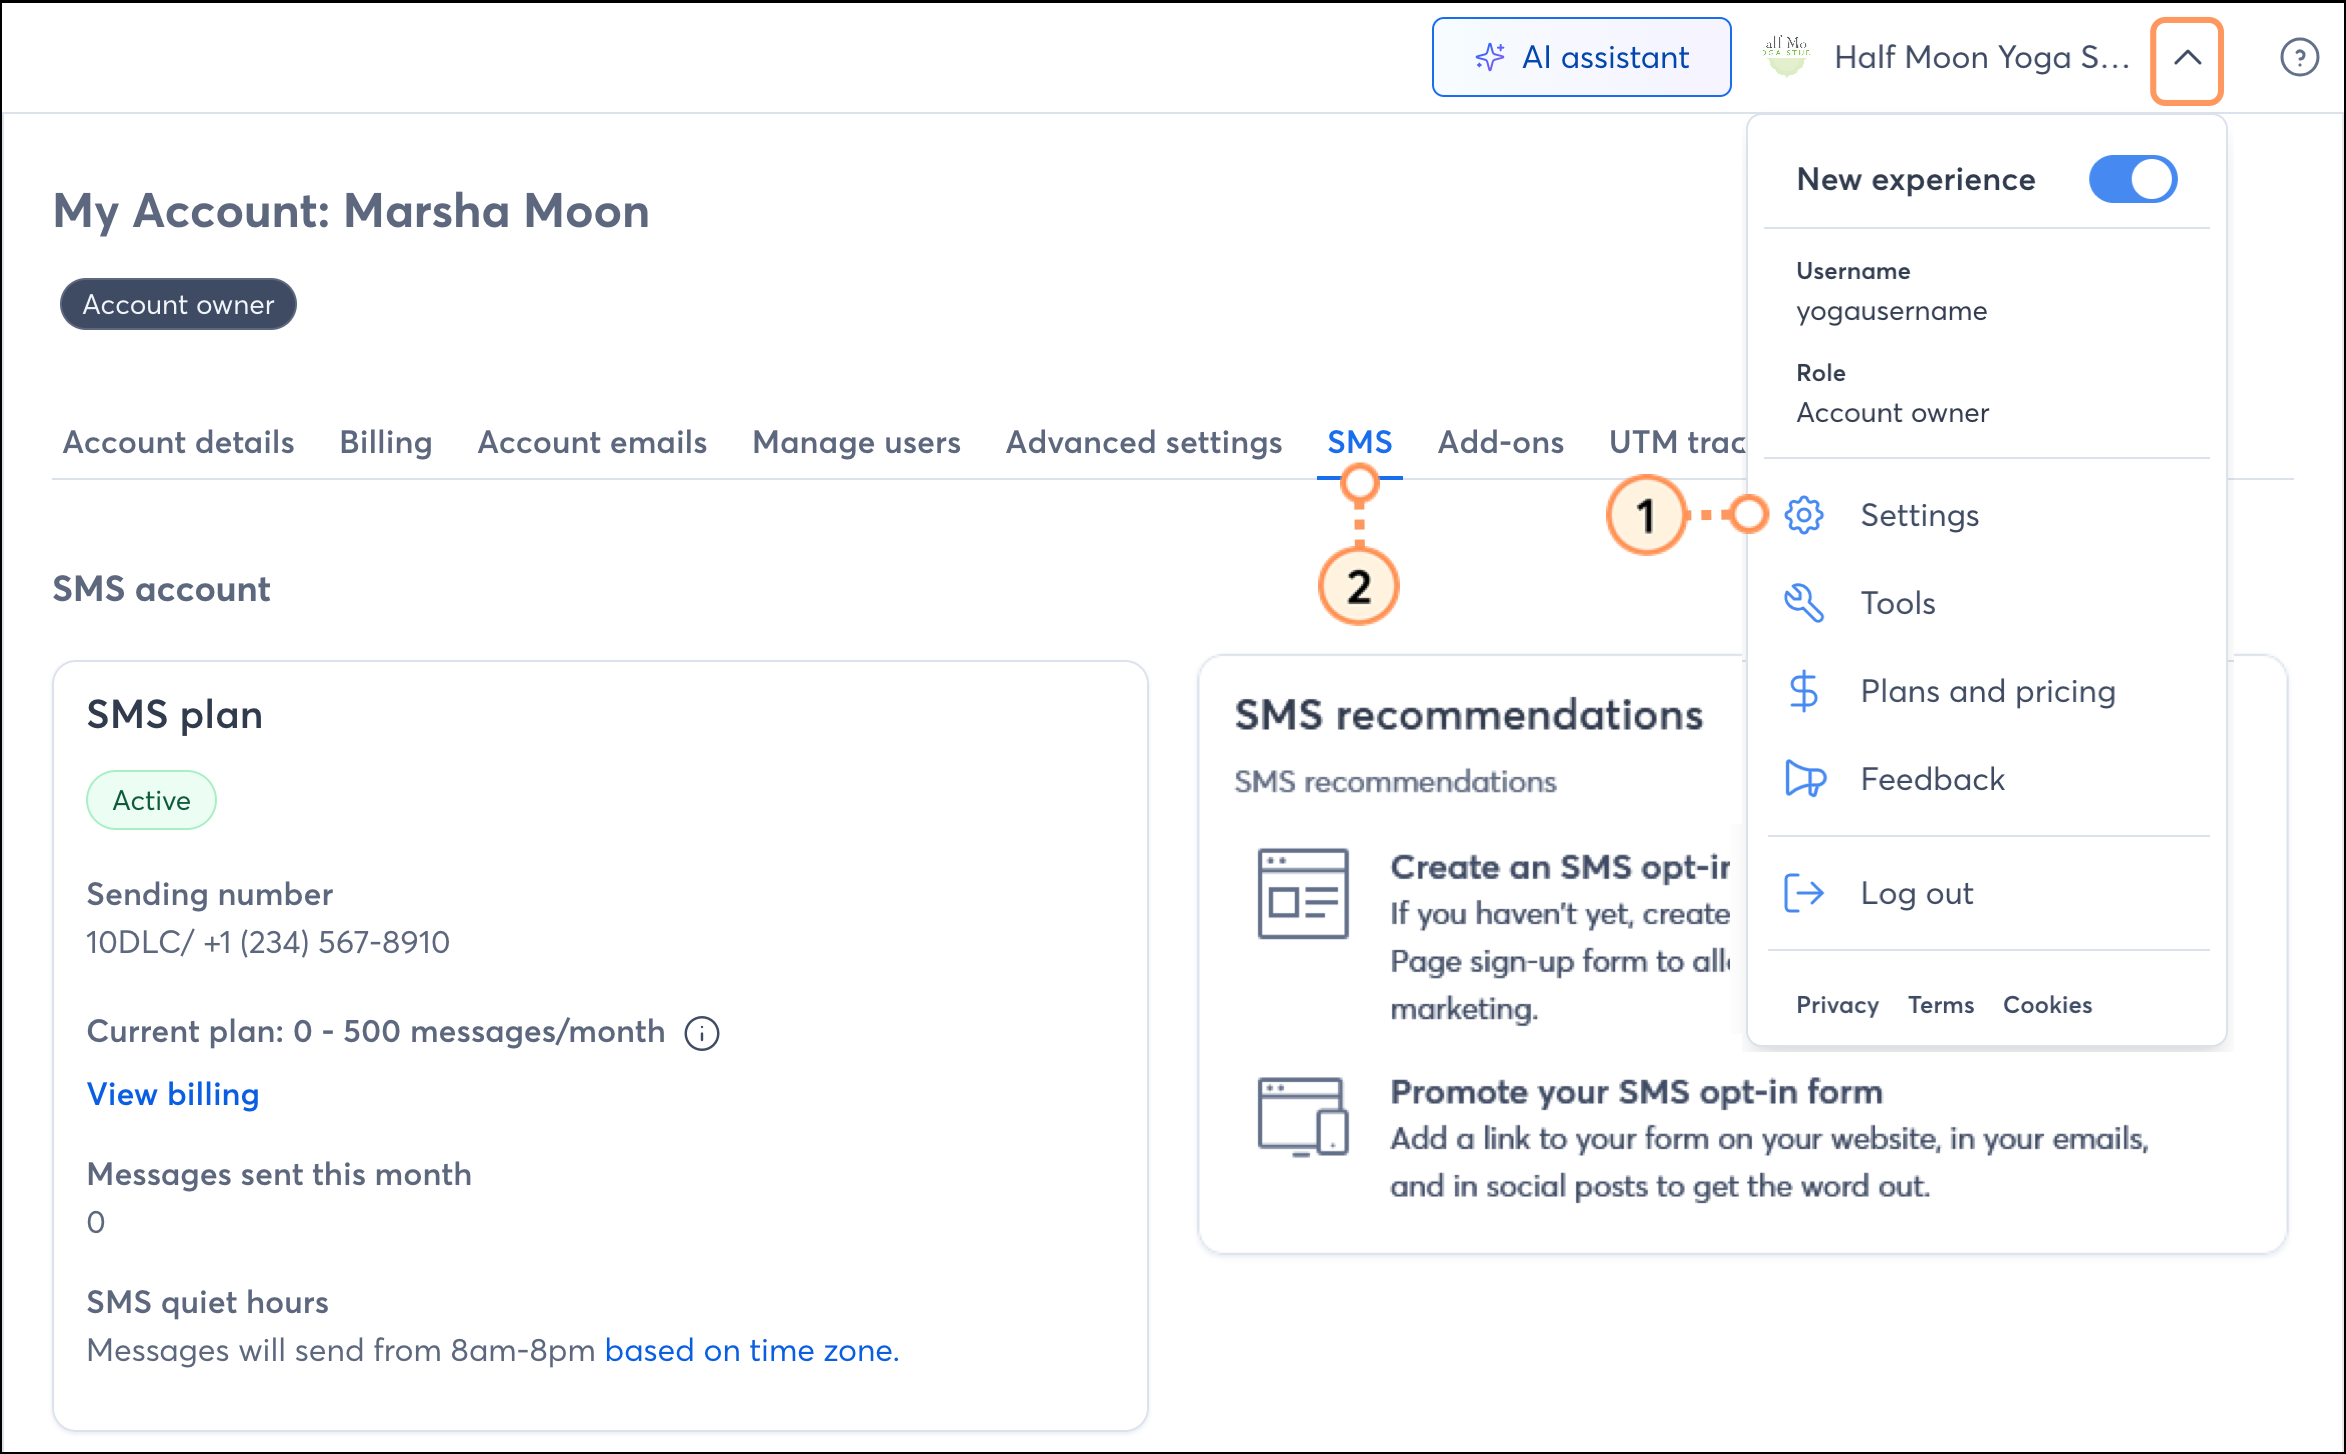Click the dollar sign pricing icon
The height and width of the screenshot is (1454, 2346).
click(x=1804, y=691)
